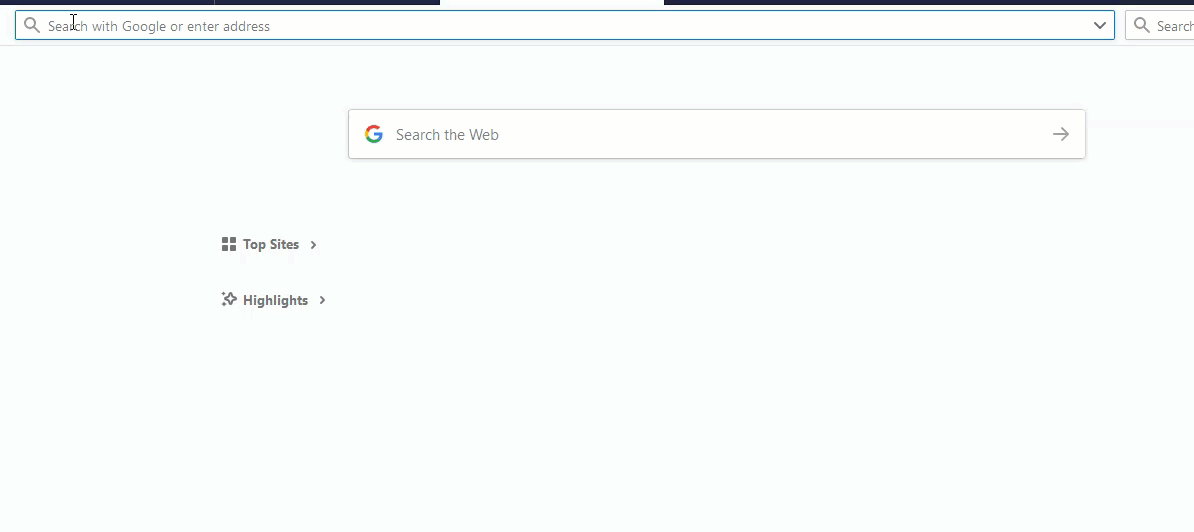
Task: Collapse Top Sites section using its chevron
Action: pos(313,245)
